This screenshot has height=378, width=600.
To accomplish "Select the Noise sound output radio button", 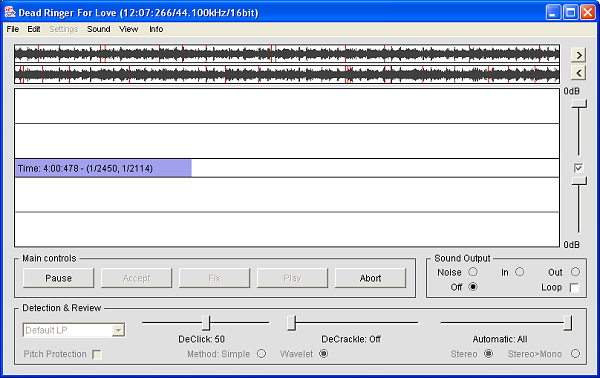I will pyautogui.click(x=473, y=272).
